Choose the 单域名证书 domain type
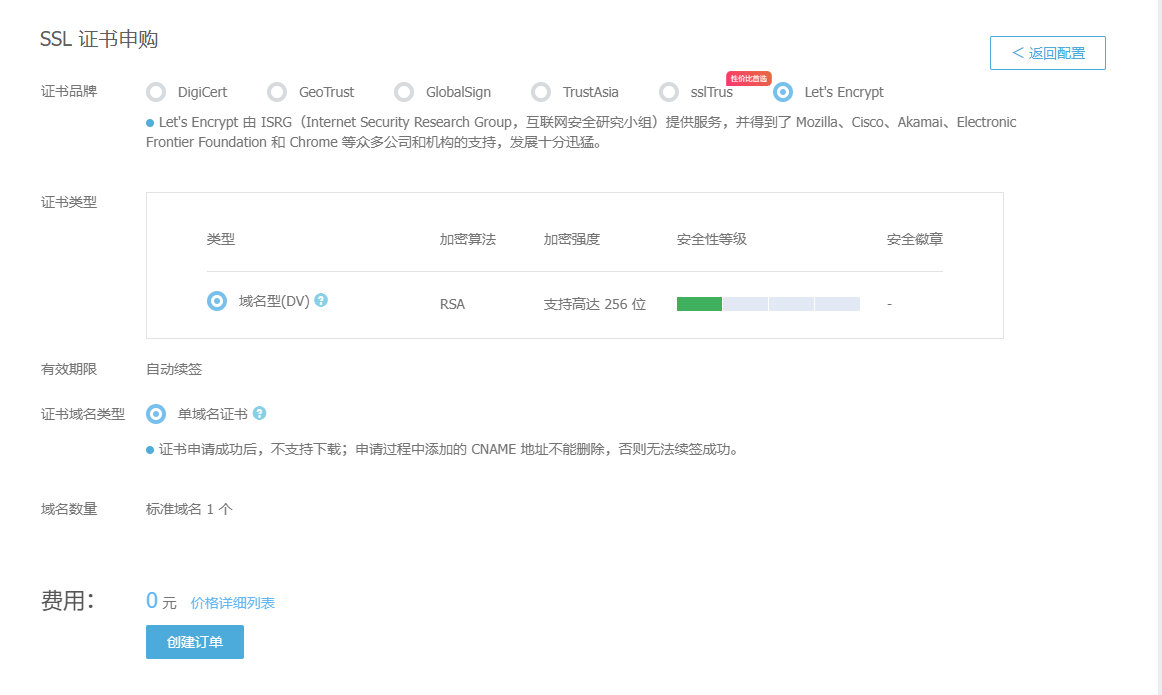 coord(156,414)
